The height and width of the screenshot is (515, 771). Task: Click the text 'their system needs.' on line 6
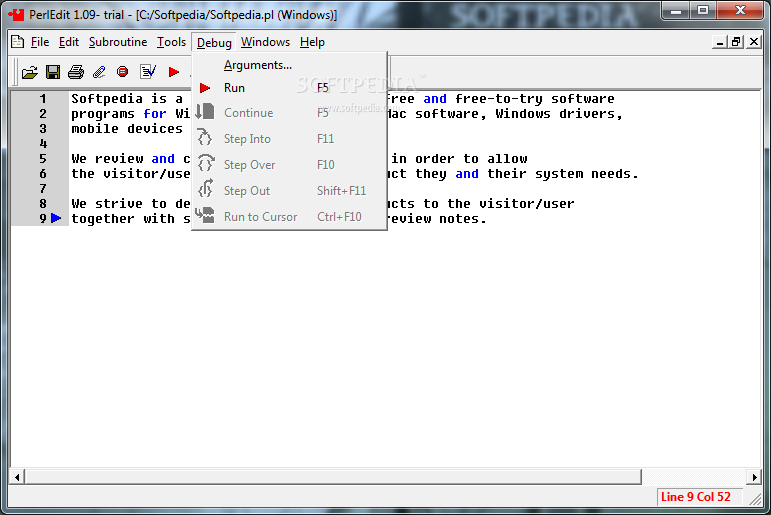pyautogui.click(x=563, y=174)
